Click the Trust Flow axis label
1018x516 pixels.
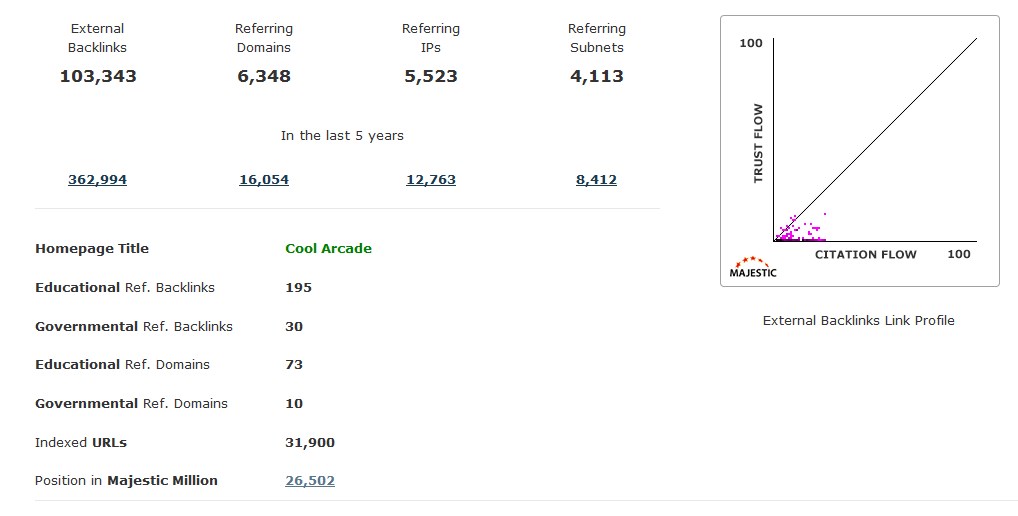pyautogui.click(x=758, y=143)
